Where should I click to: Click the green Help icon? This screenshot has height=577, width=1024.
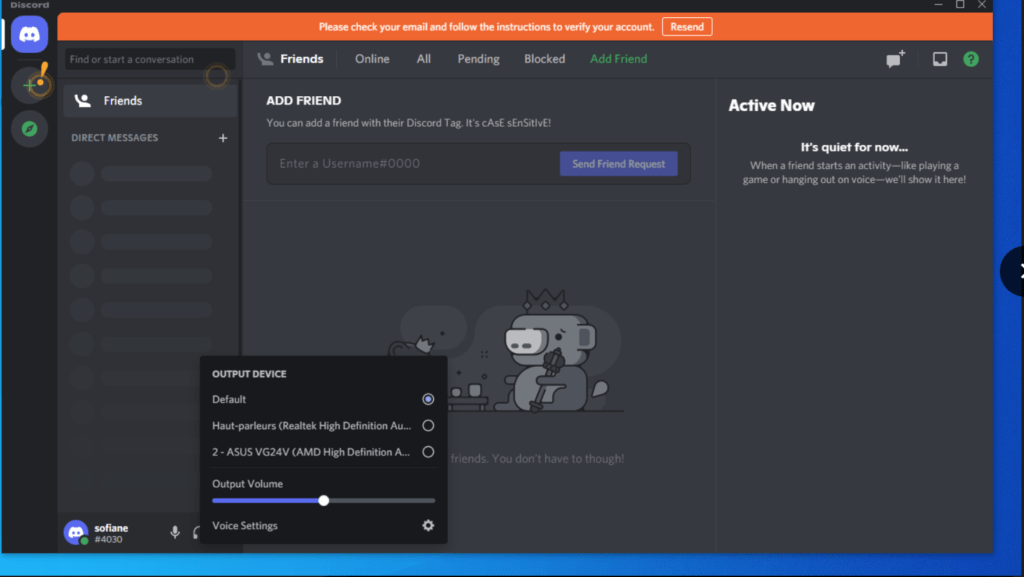click(971, 59)
